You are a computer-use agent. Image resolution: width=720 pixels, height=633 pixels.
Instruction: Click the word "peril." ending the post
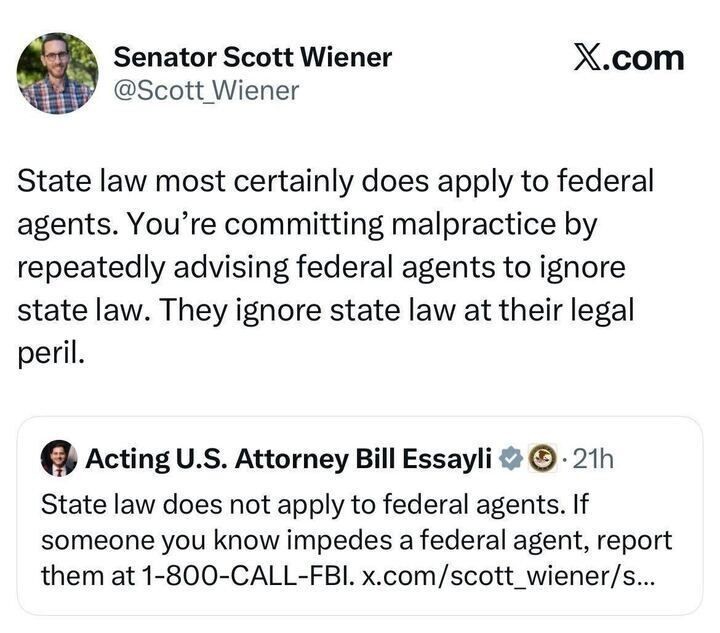tap(52, 353)
